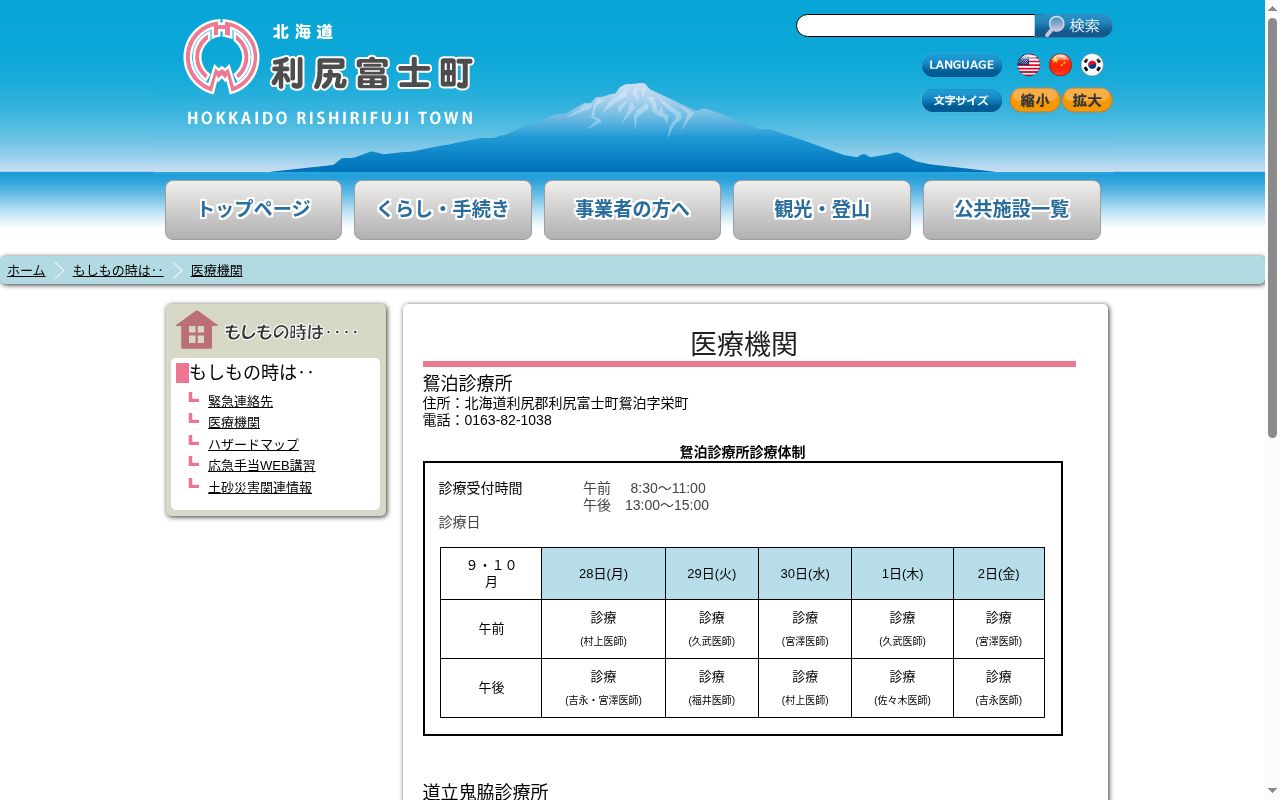1280x800 pixels.
Task: Enlarge text with 拡大 button
Action: [x=1087, y=100]
